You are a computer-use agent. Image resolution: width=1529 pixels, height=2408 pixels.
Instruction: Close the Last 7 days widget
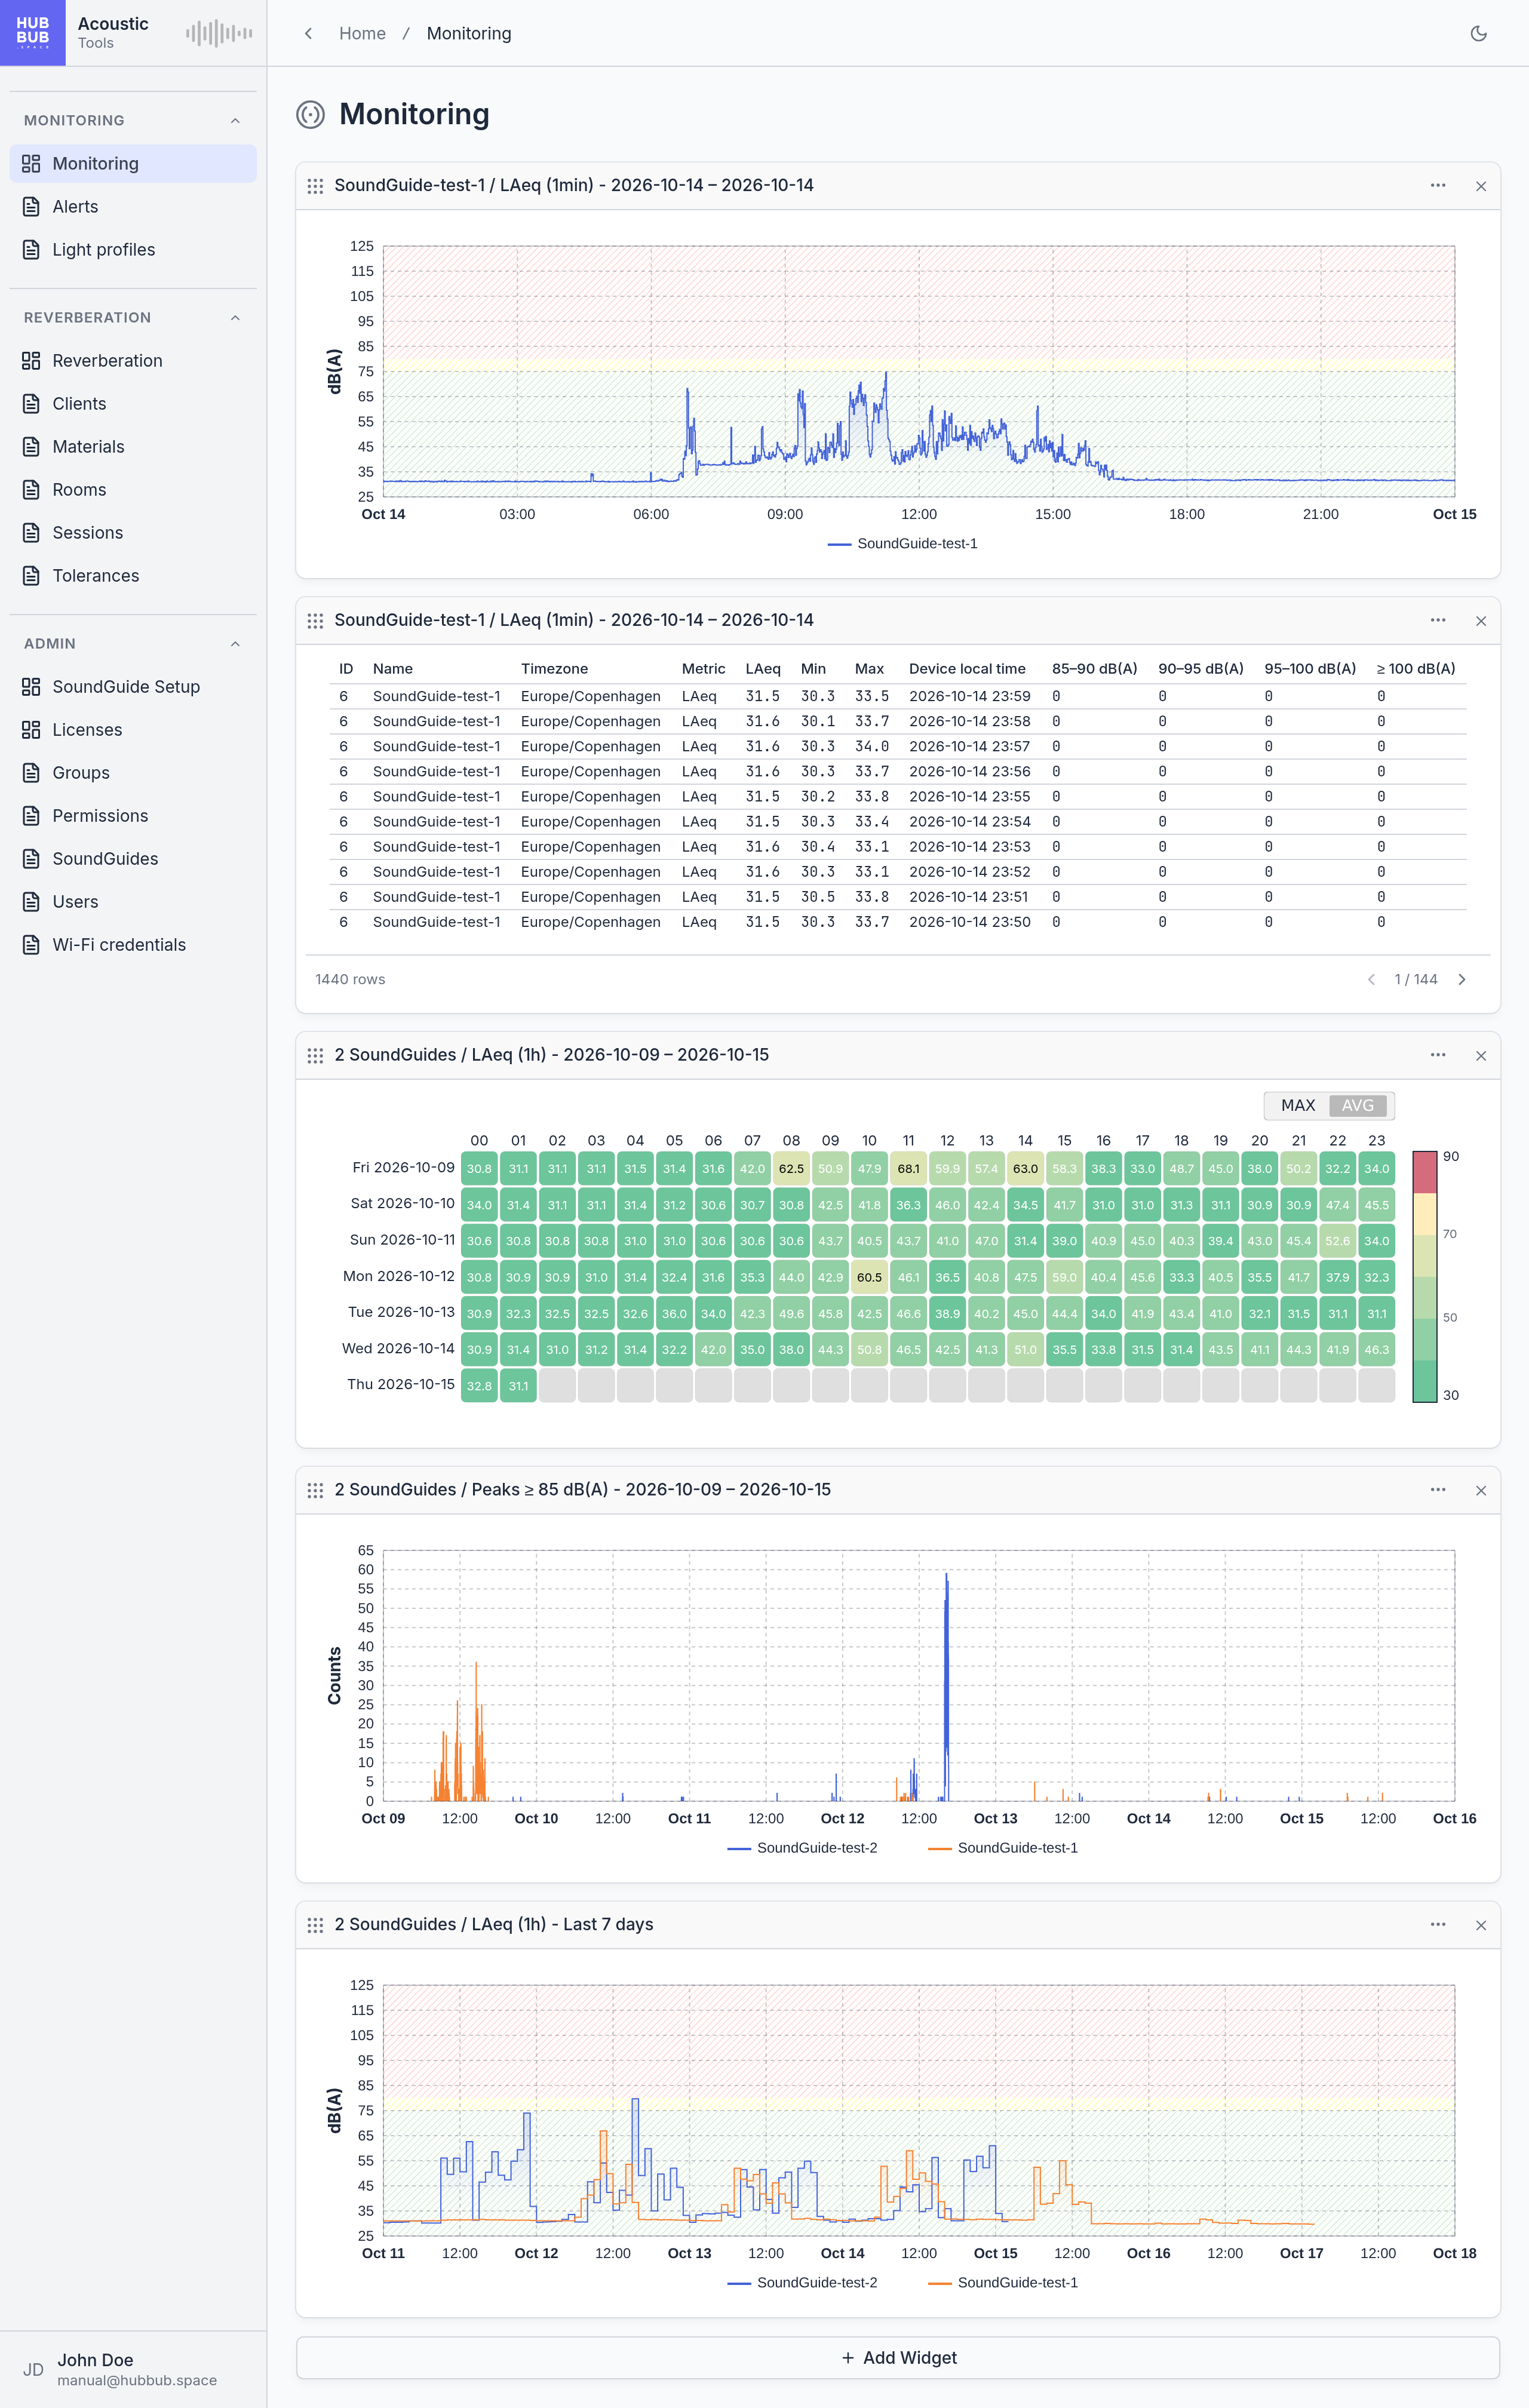point(1480,1925)
